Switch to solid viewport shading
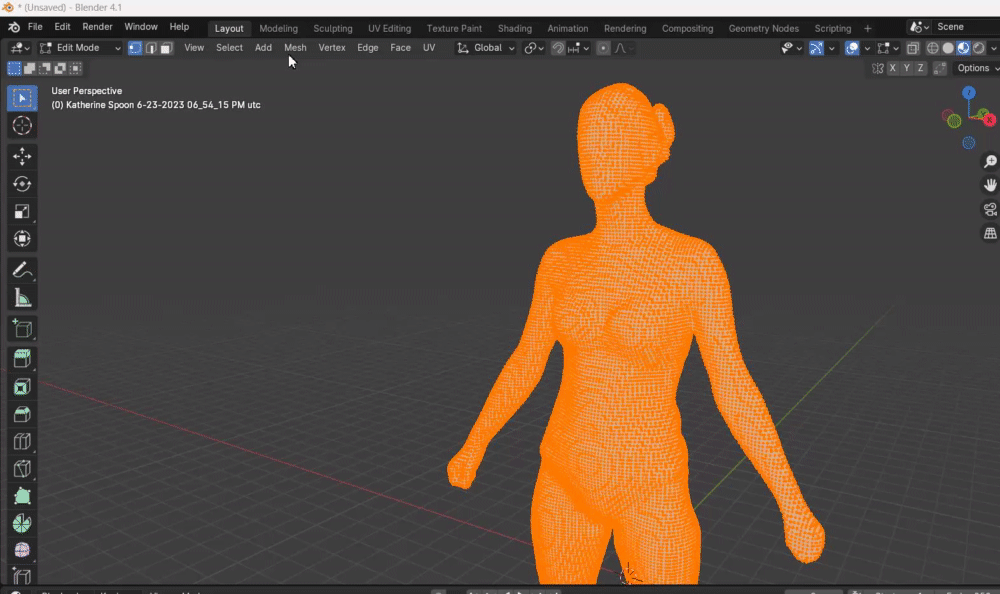1000x594 pixels. (948, 48)
